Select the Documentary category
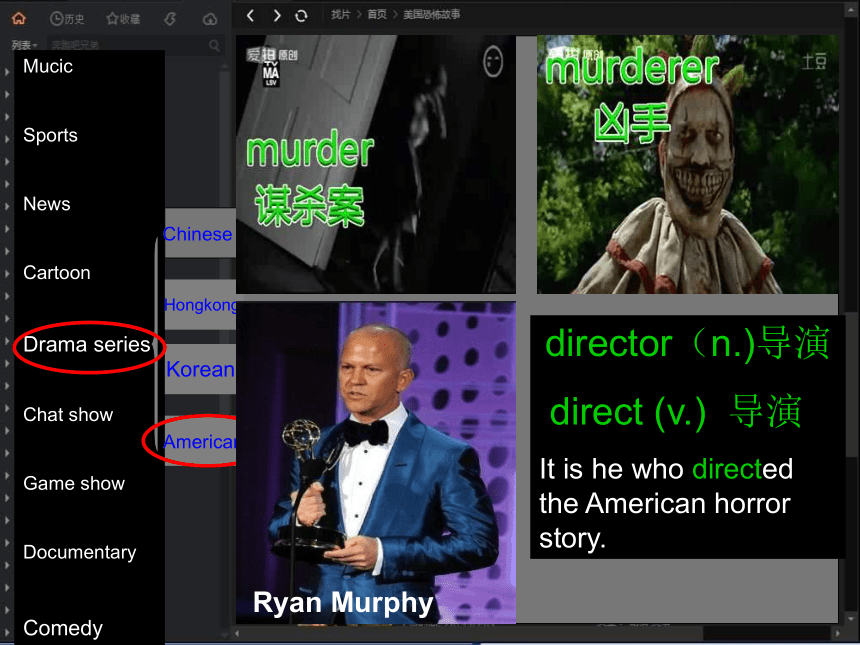The width and height of the screenshot is (860, 645). click(80, 552)
